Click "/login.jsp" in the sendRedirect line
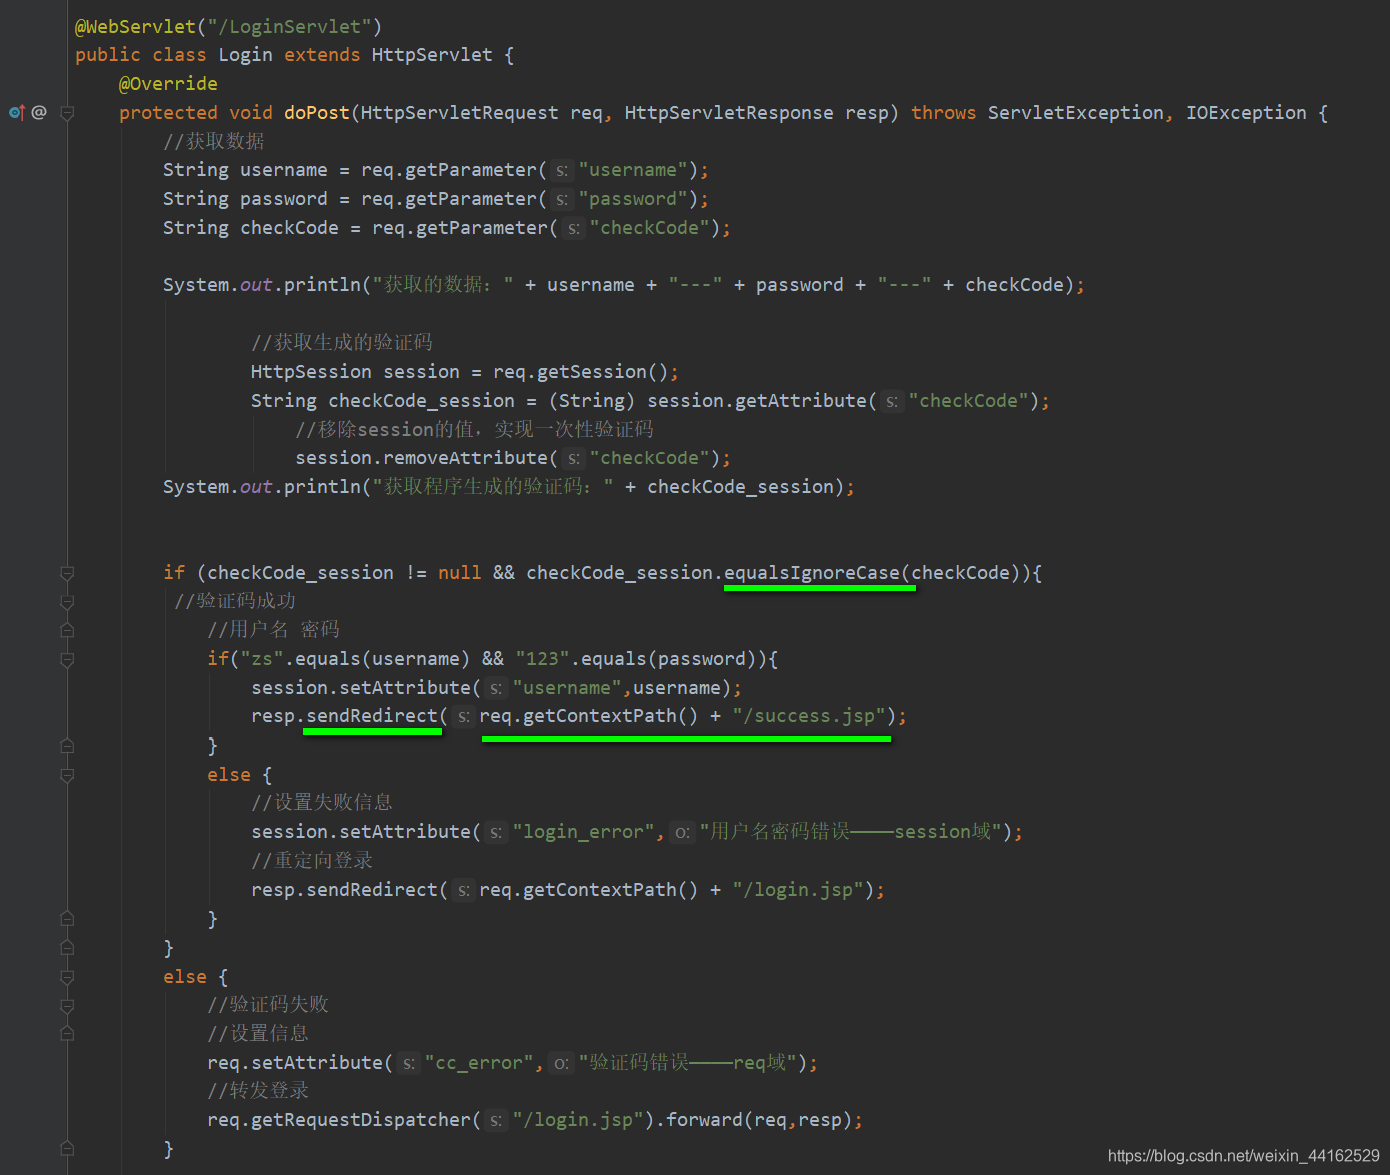The image size is (1390, 1175). point(798,890)
